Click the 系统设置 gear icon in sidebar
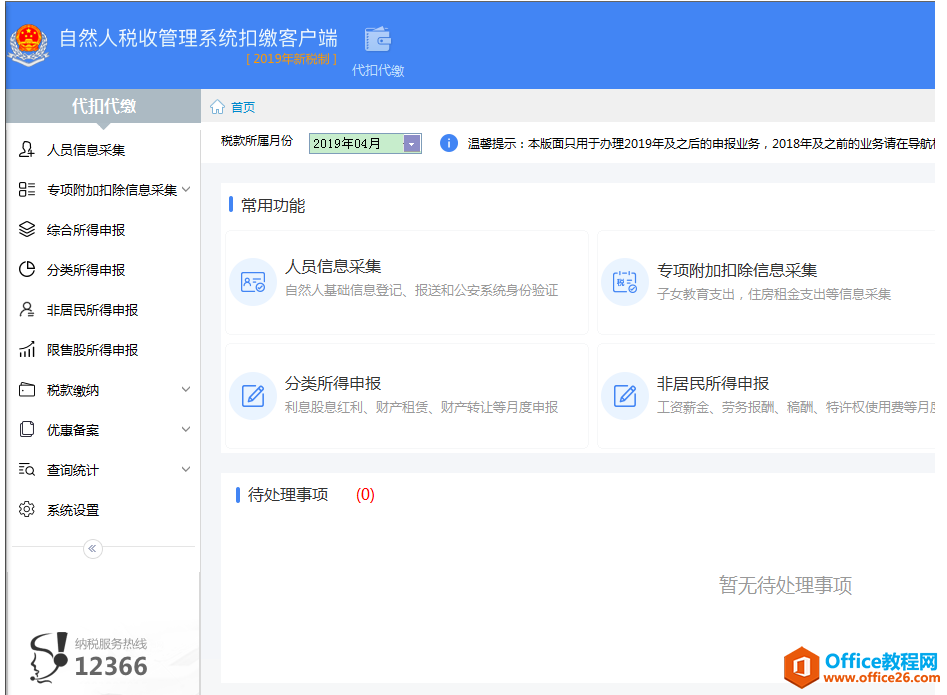Image resolution: width=947 pixels, height=695 pixels. (27, 510)
